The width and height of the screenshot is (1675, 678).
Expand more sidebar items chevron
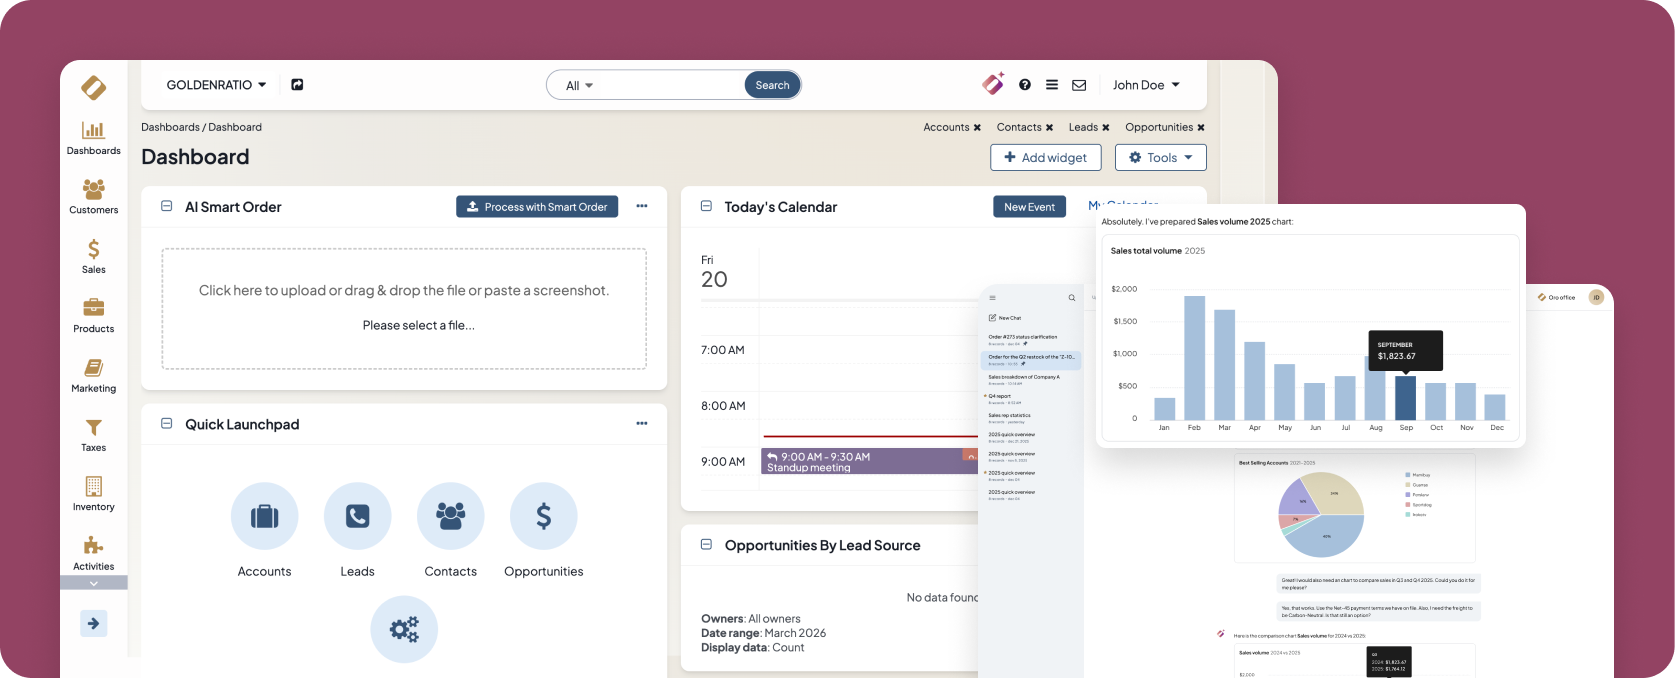click(x=94, y=583)
